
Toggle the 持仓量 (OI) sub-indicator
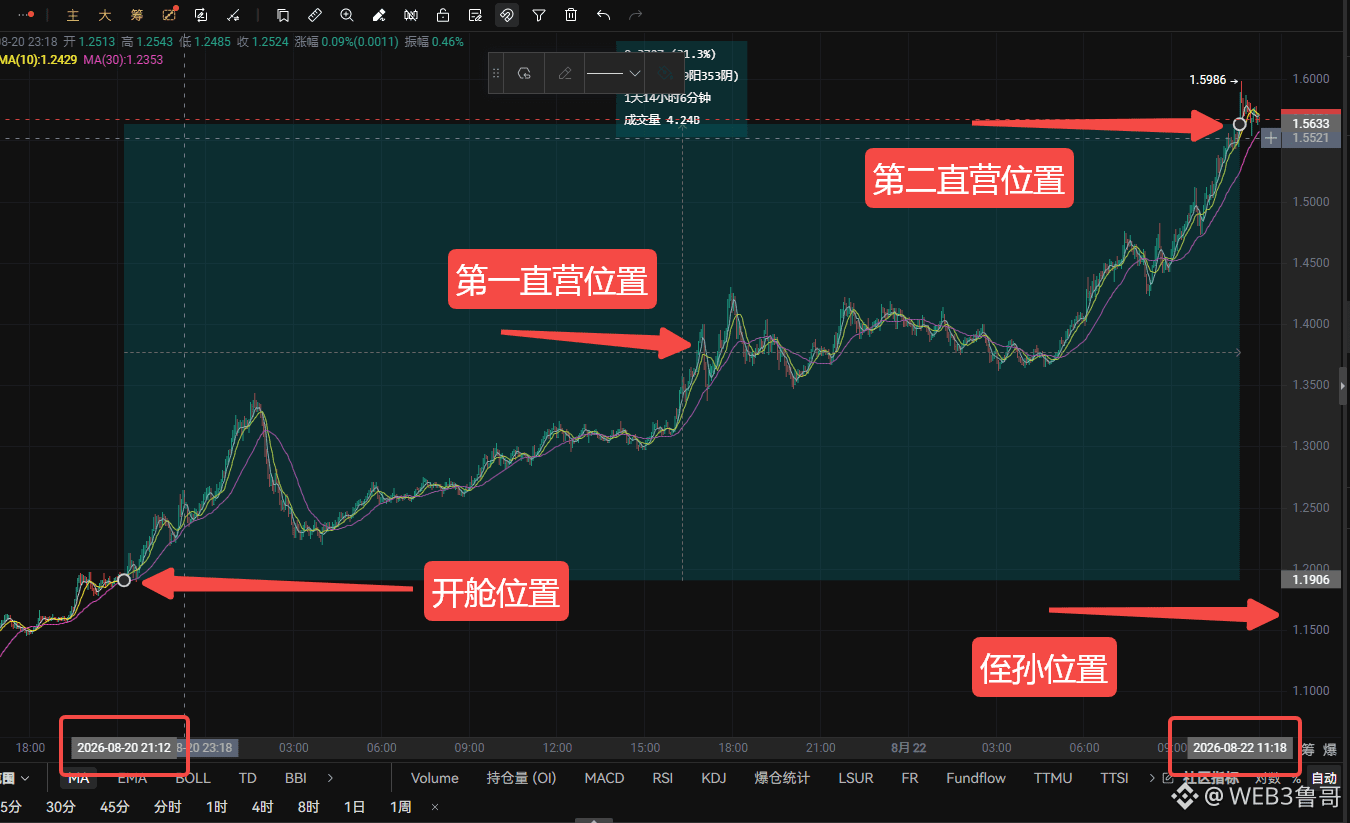pos(522,778)
